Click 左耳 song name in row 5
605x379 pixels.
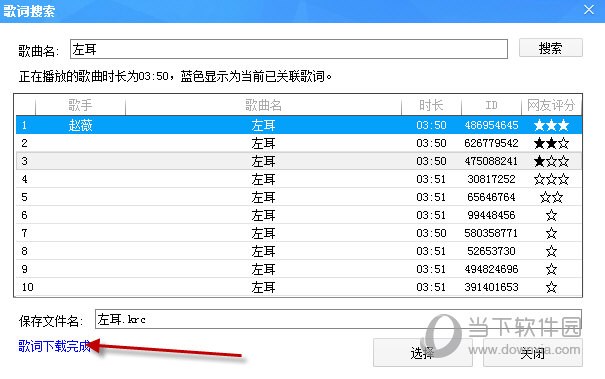point(263,197)
